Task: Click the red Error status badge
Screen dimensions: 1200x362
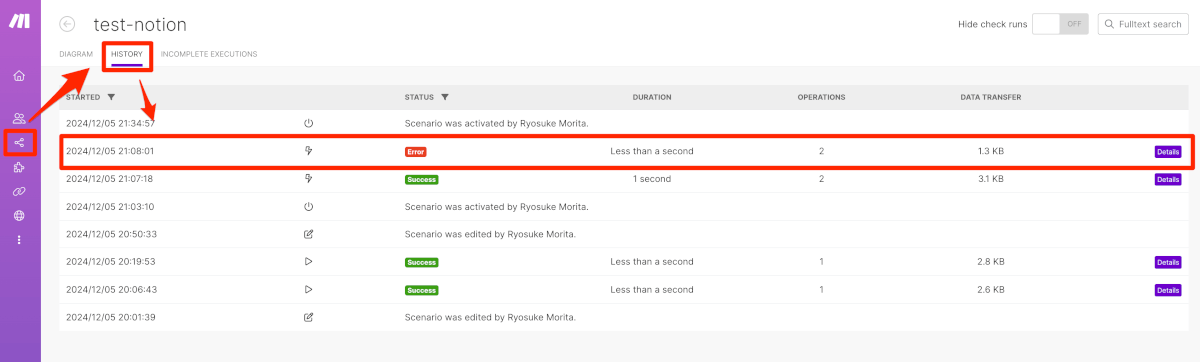Action: coord(415,152)
